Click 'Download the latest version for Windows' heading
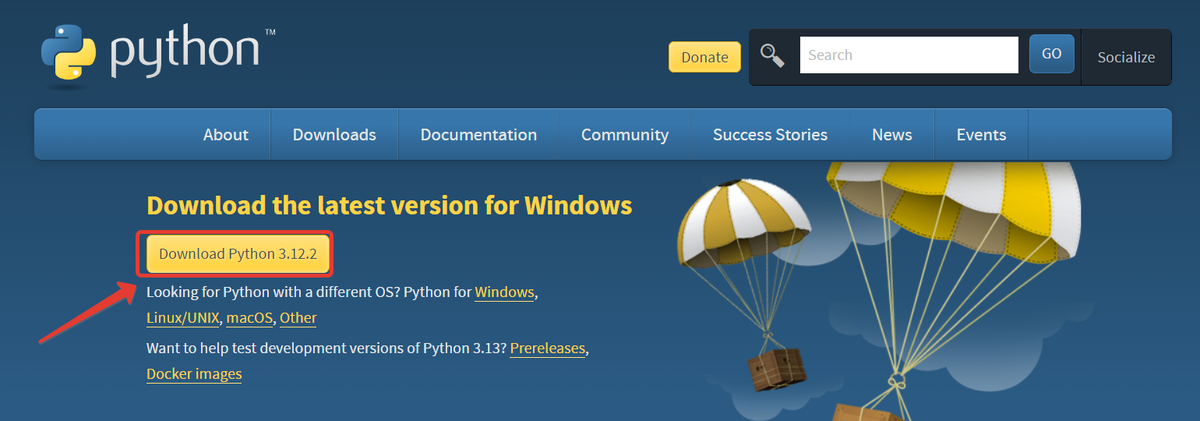Screen dimensions: 1200x421 tap(389, 206)
